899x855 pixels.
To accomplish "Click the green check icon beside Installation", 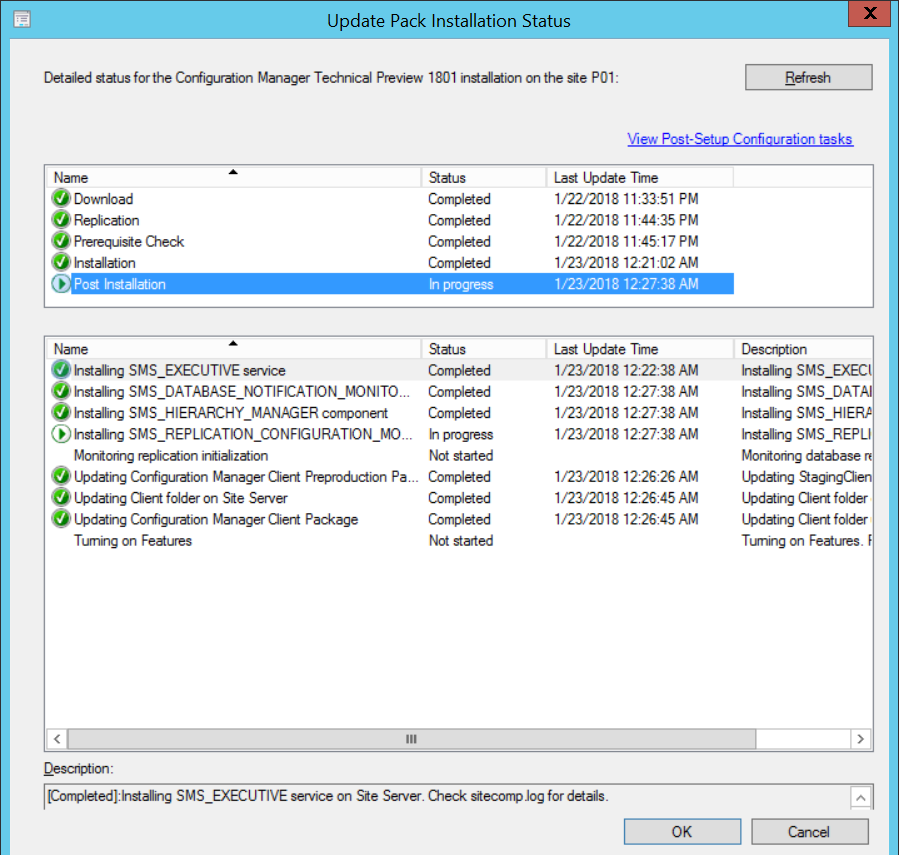I will [x=61, y=262].
